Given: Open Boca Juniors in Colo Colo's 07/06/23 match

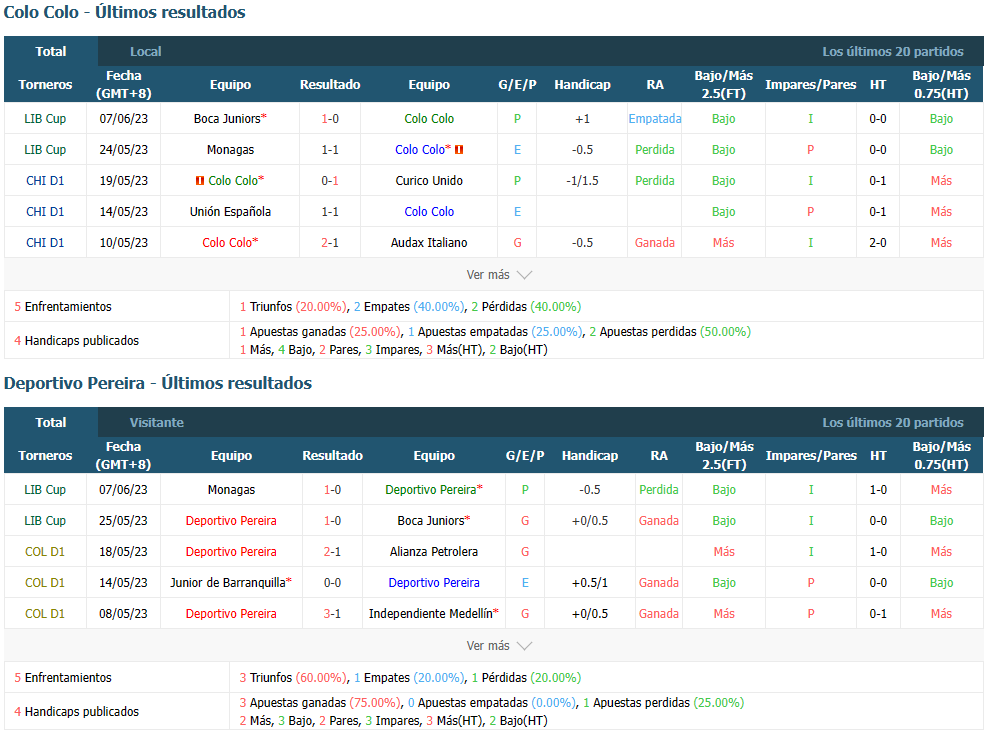Looking at the screenshot, I should click(227, 119).
